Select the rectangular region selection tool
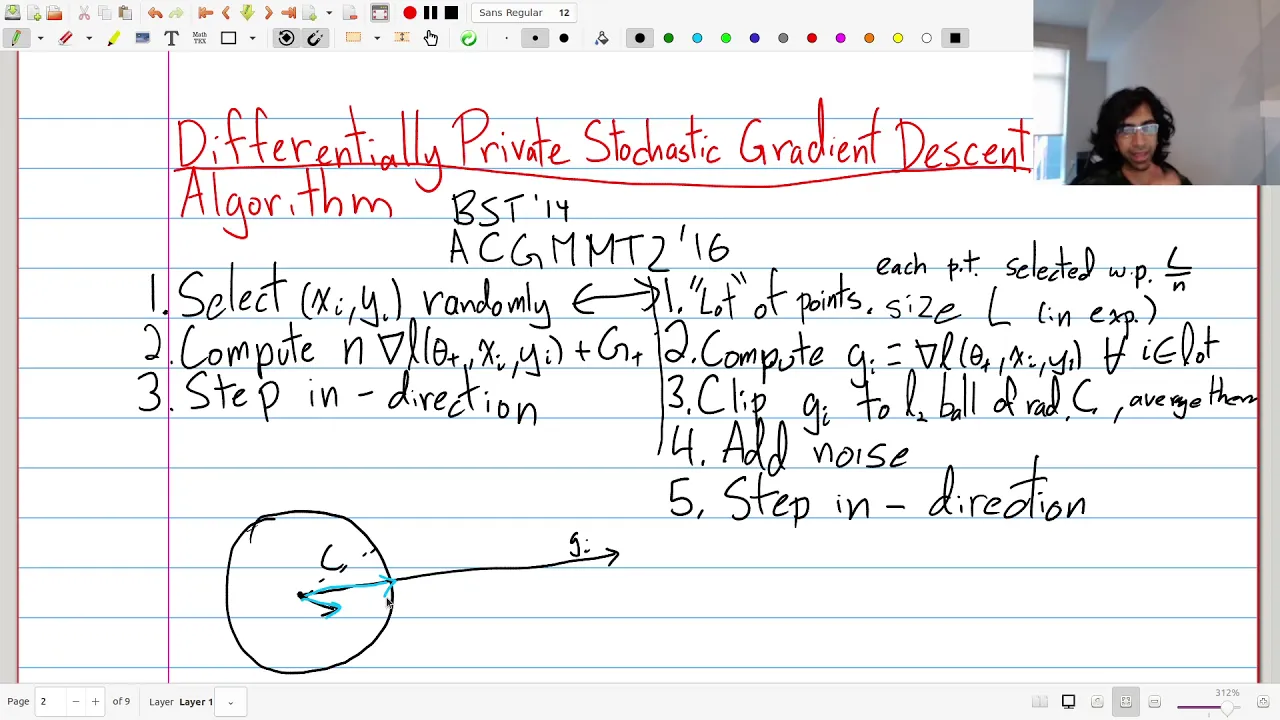The height and width of the screenshot is (720, 1280). tap(353, 38)
